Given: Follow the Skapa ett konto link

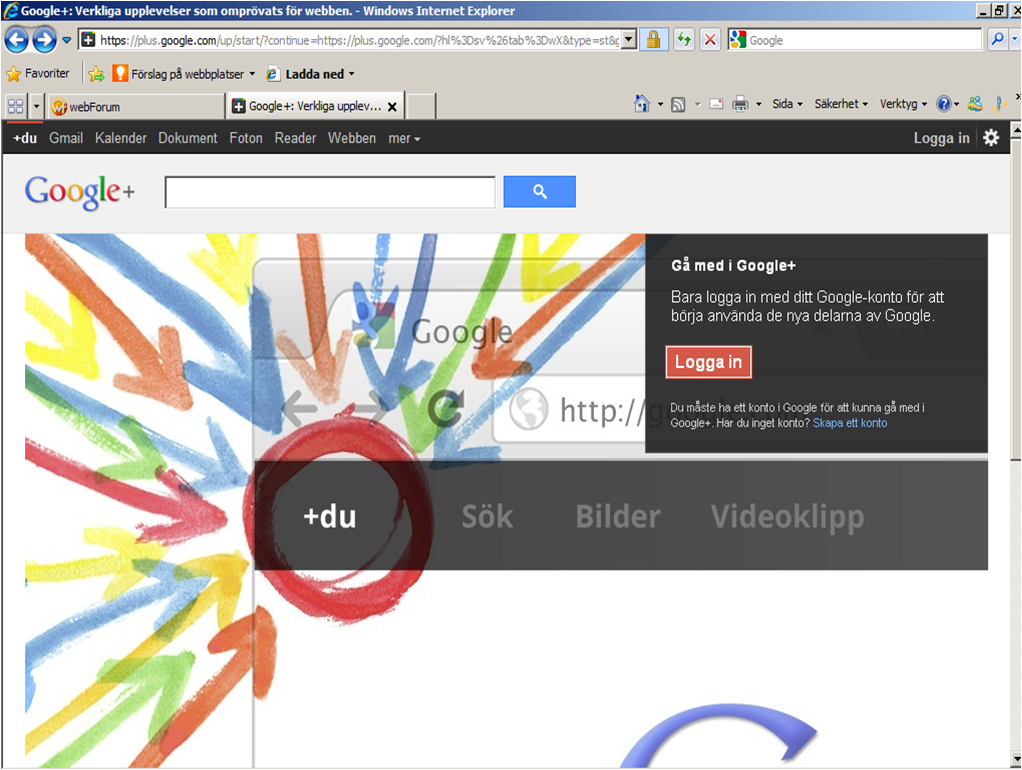Looking at the screenshot, I should 850,423.
